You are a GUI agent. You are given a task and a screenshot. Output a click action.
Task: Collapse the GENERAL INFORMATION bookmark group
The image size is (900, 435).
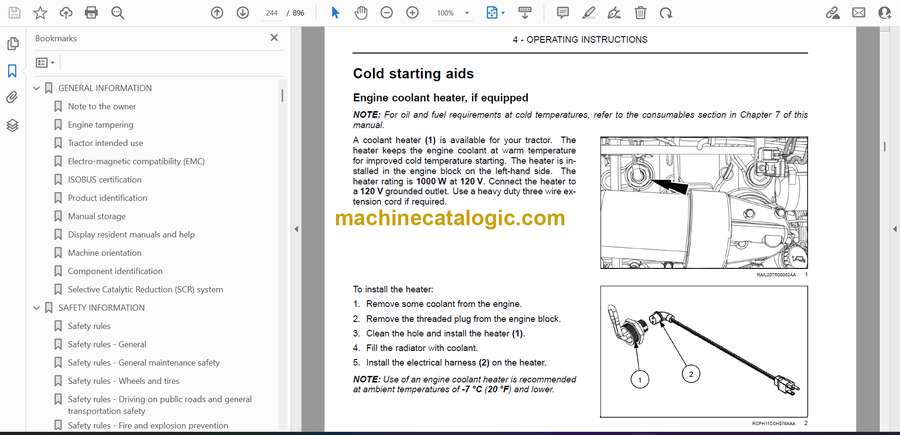click(x=37, y=88)
